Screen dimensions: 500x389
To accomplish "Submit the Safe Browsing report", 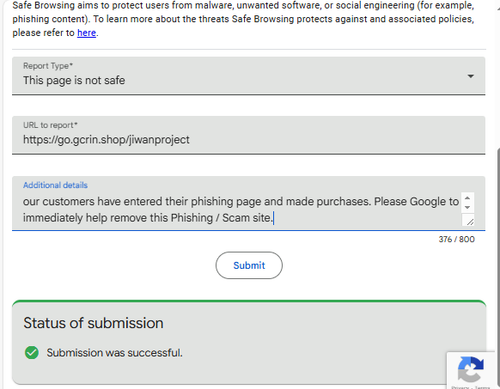I will click(249, 265).
